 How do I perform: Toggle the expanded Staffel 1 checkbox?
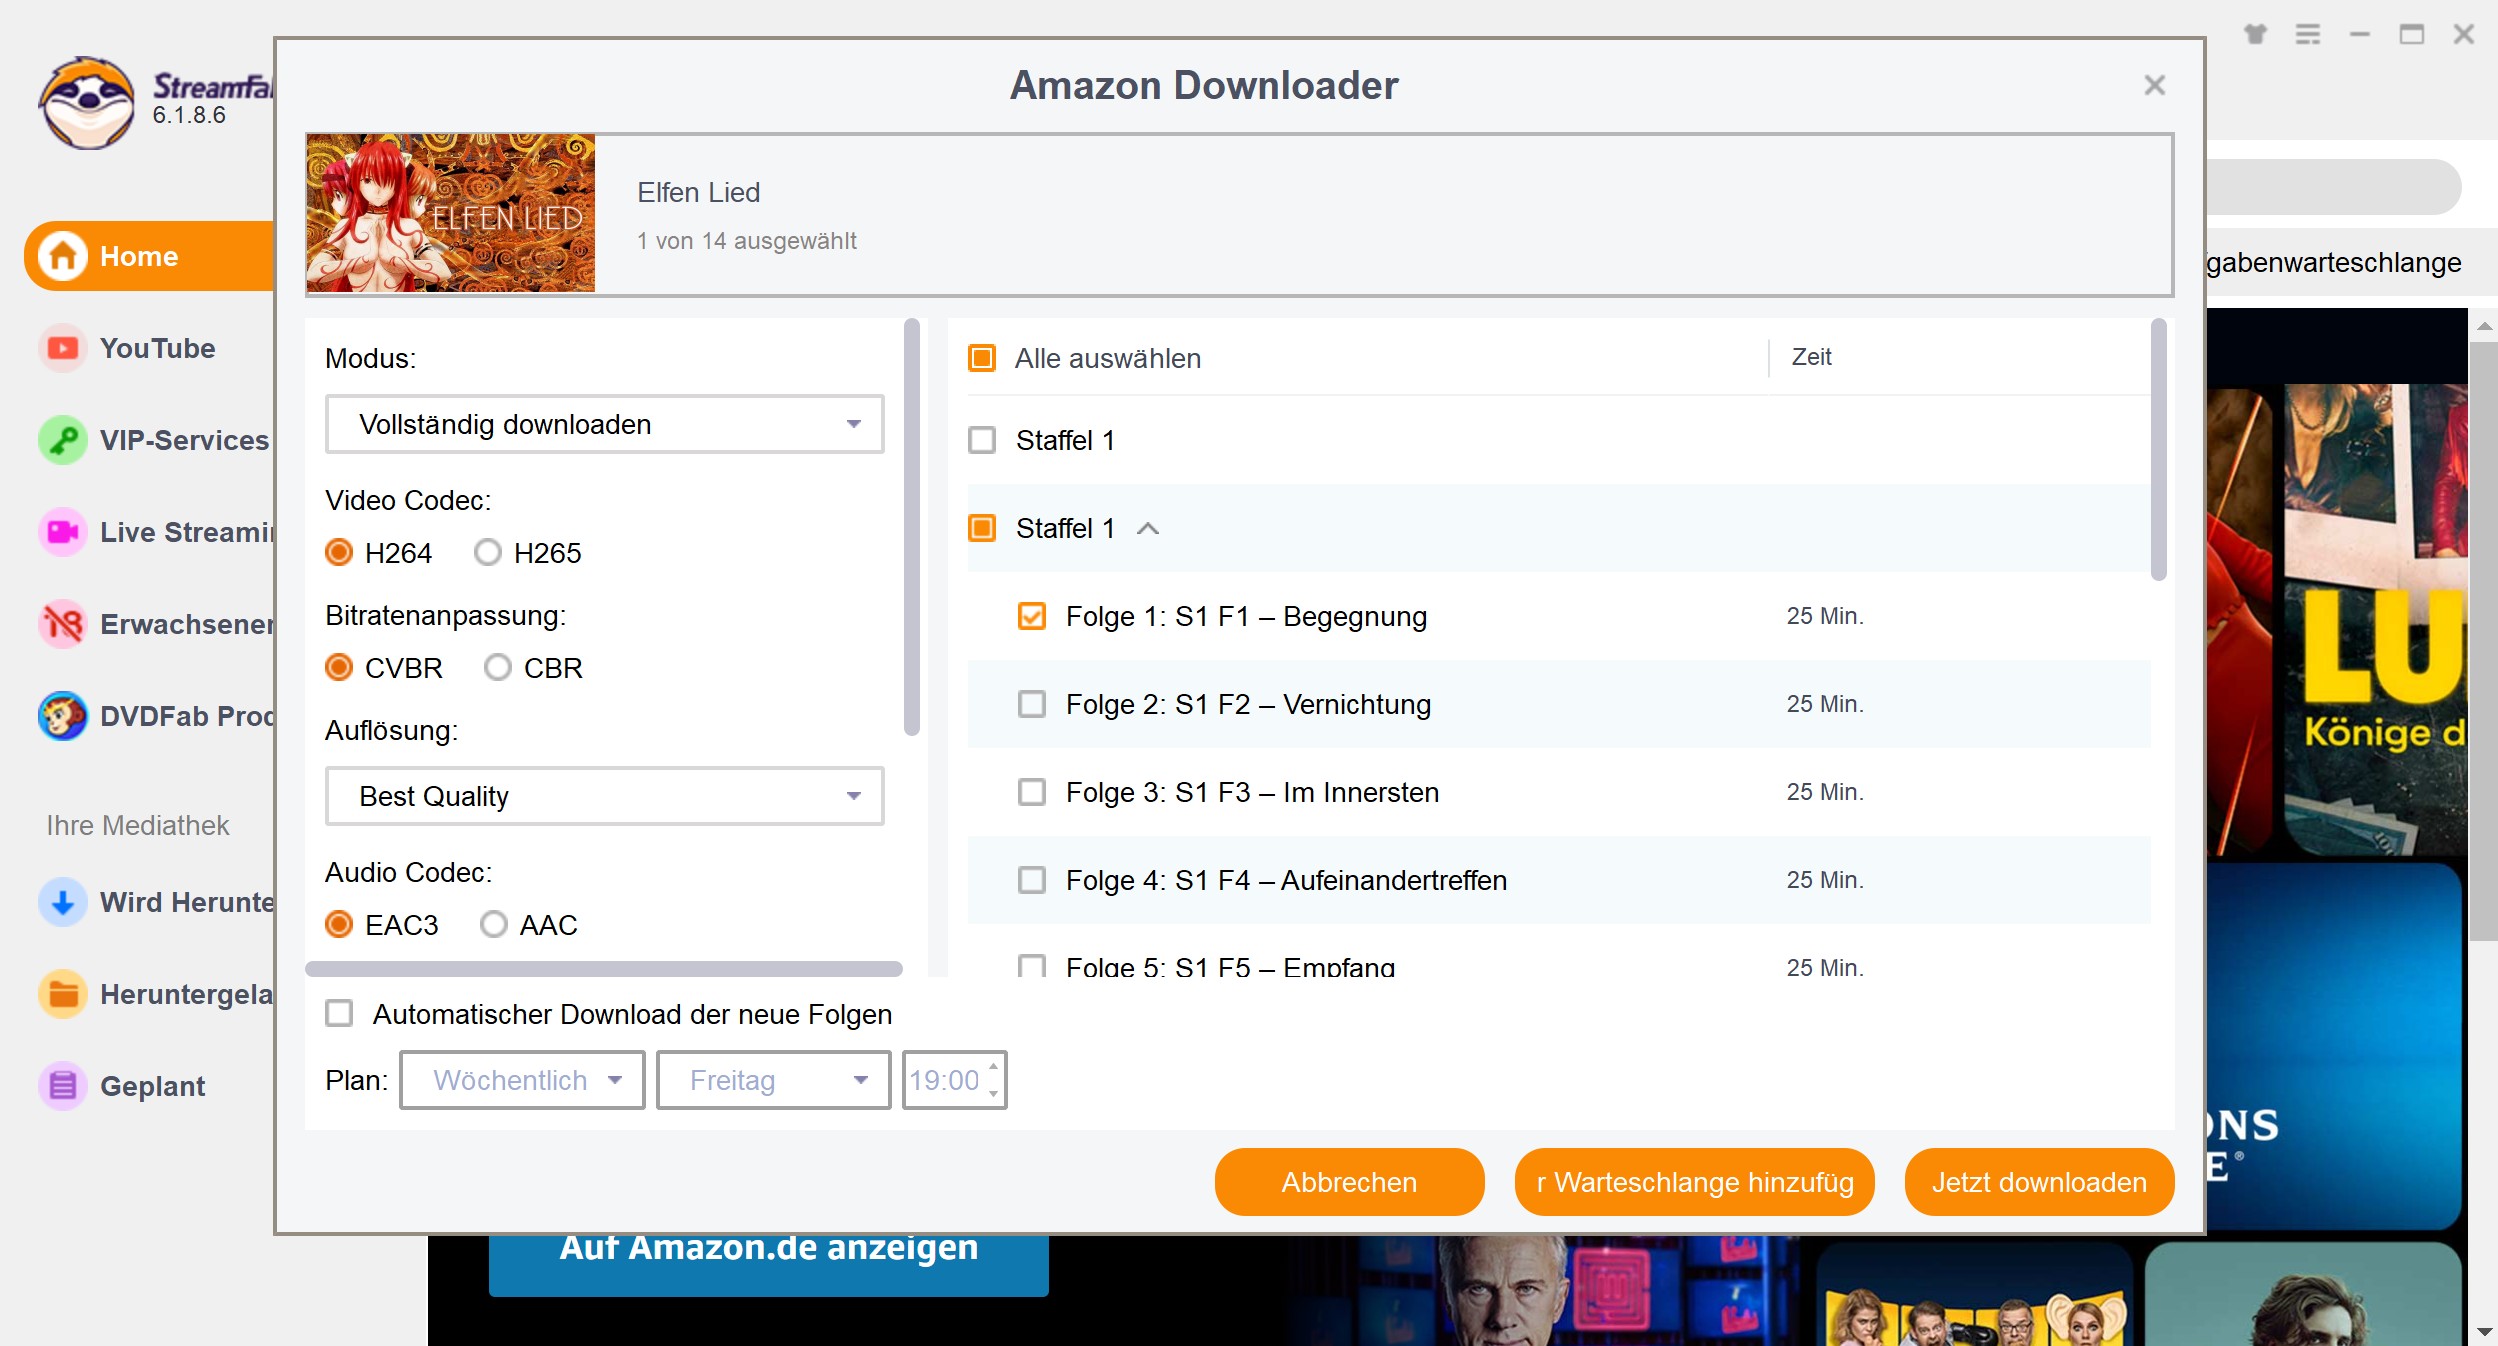(982, 528)
